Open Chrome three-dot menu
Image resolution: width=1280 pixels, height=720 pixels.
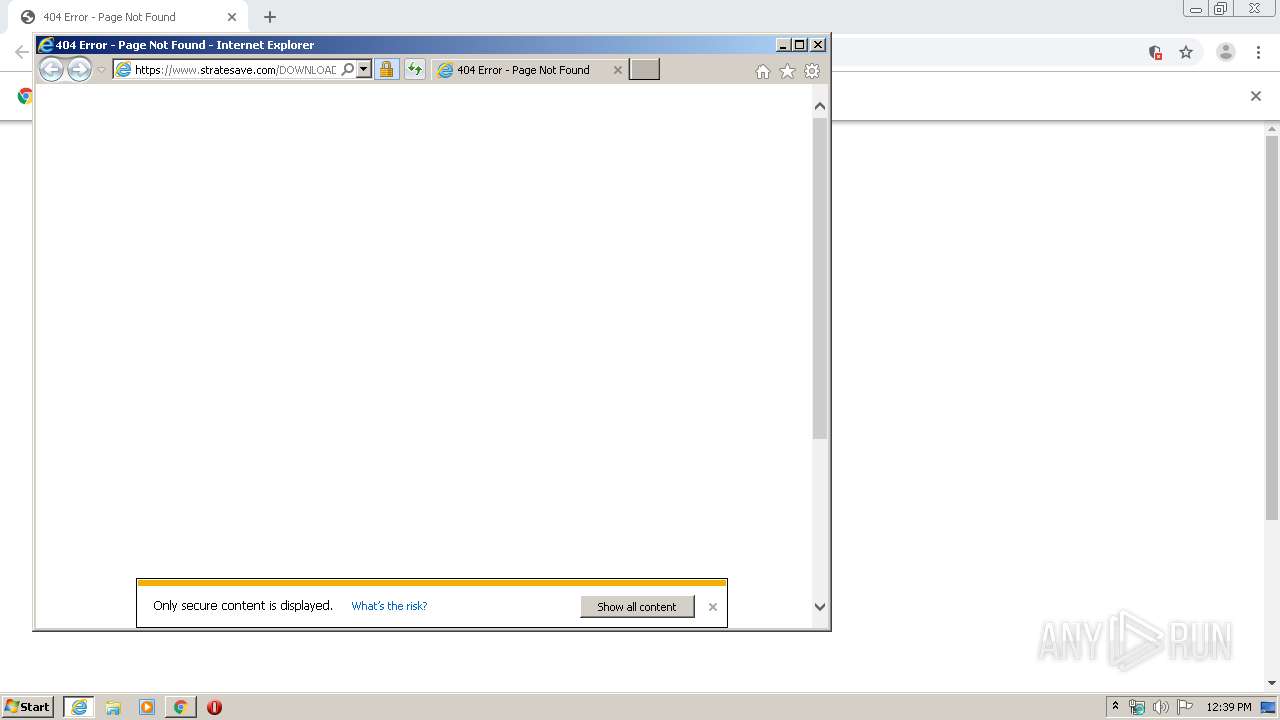1258,52
